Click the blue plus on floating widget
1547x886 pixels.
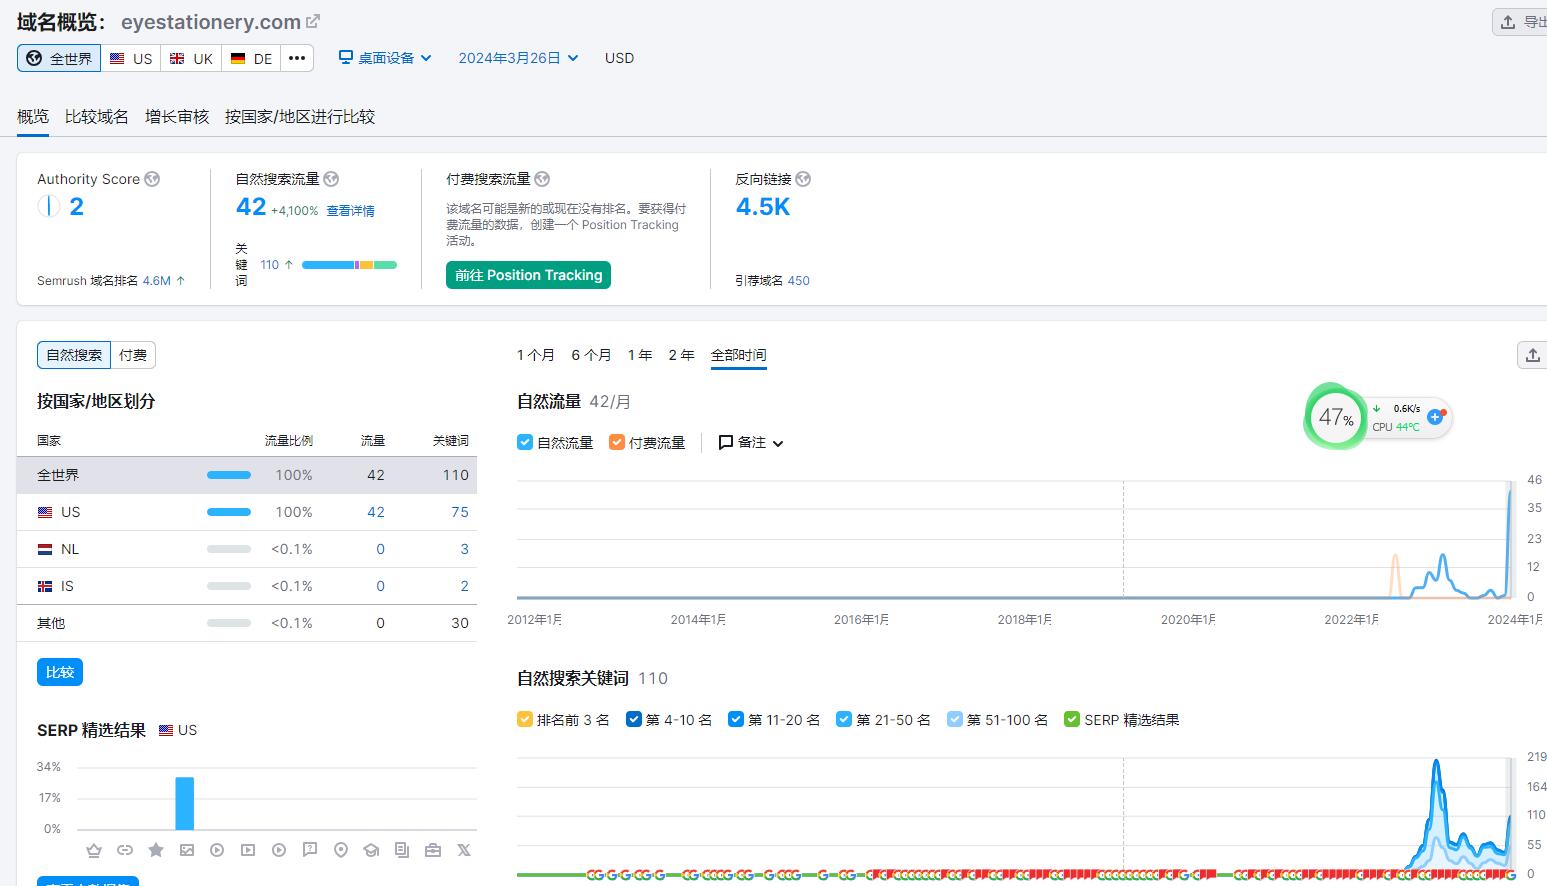click(1435, 417)
